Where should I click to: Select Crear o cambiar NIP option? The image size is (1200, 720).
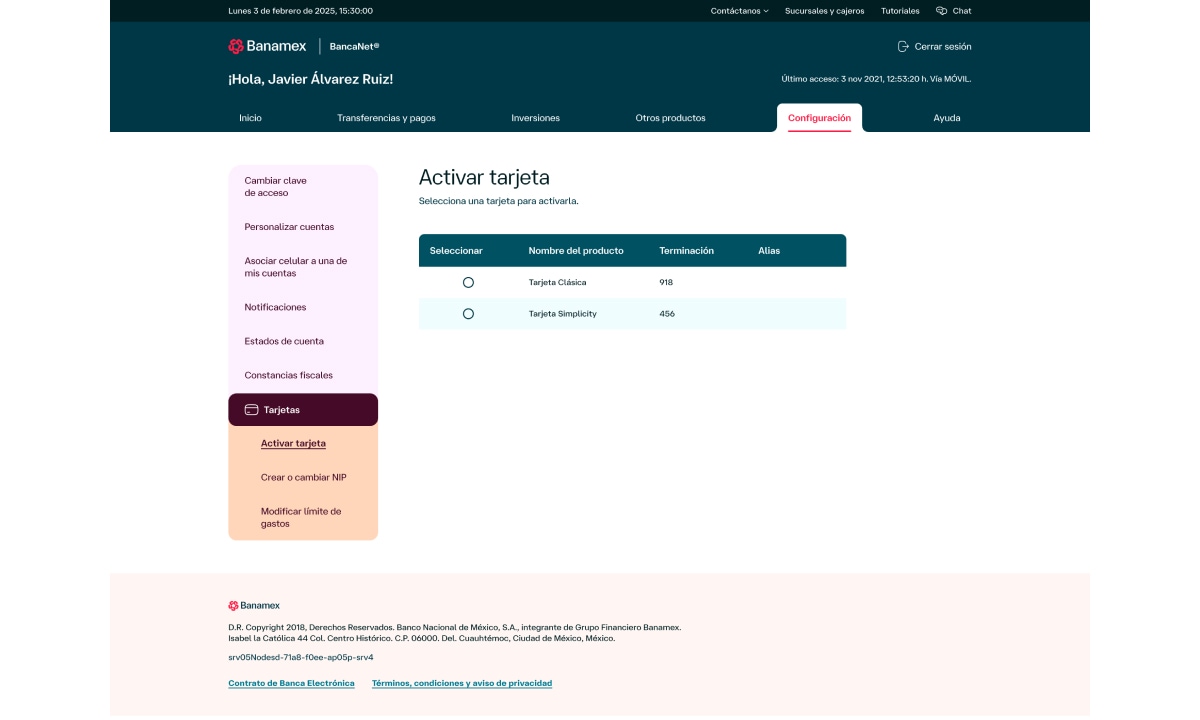click(x=303, y=477)
